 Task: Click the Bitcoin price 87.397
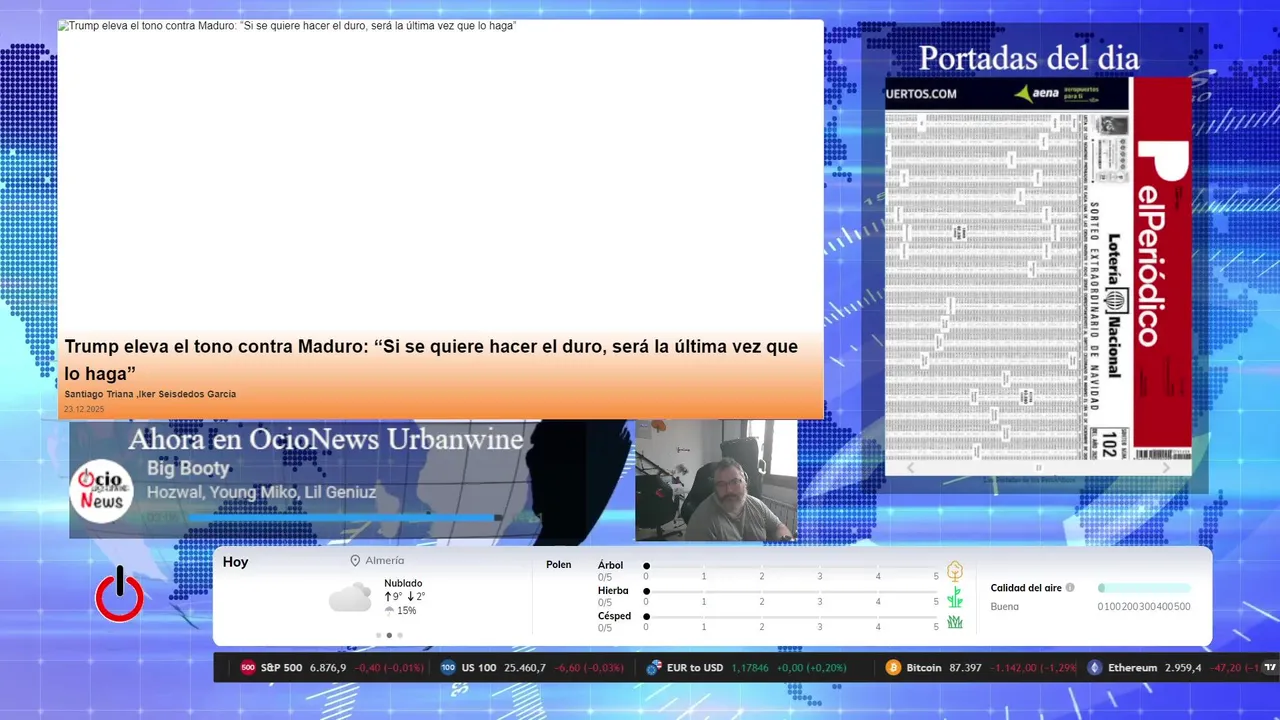(x=965, y=668)
